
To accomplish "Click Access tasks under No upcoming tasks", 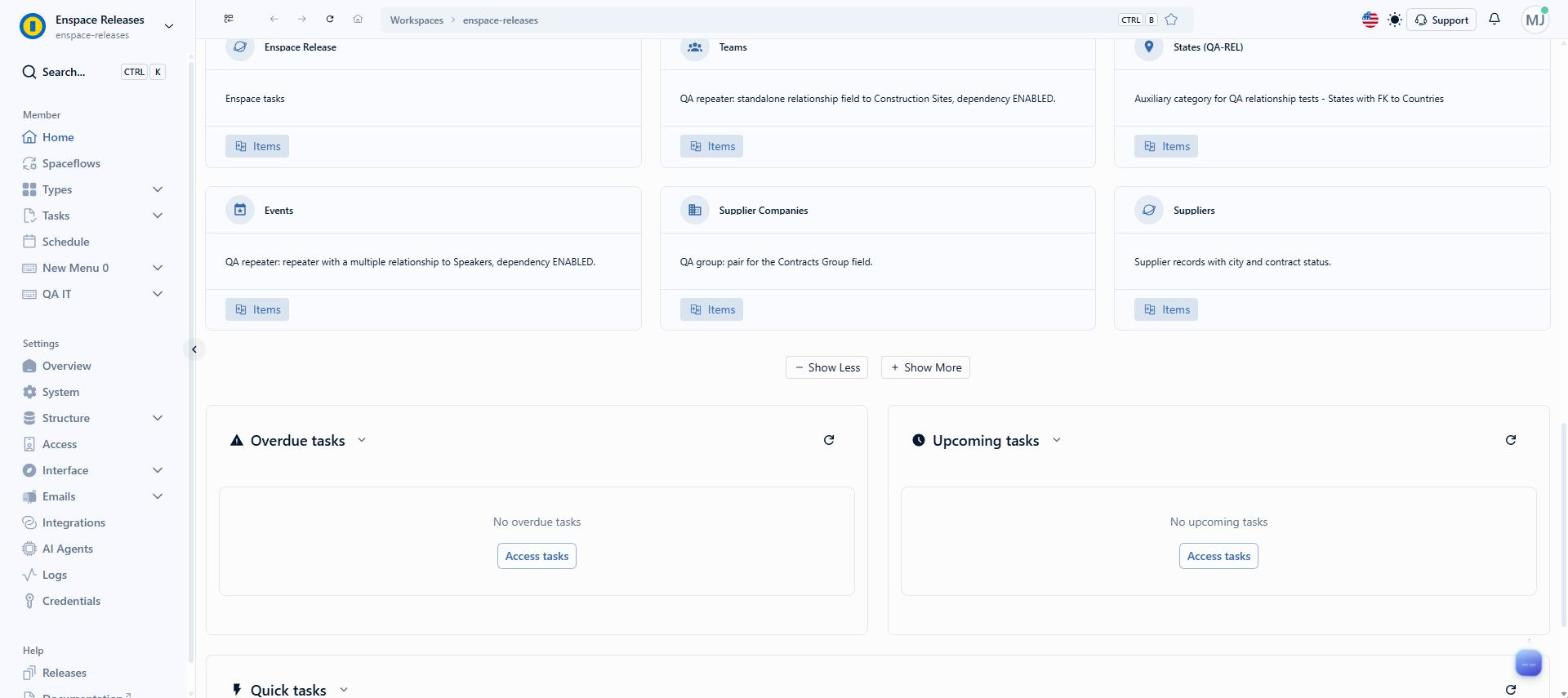I will (1218, 556).
